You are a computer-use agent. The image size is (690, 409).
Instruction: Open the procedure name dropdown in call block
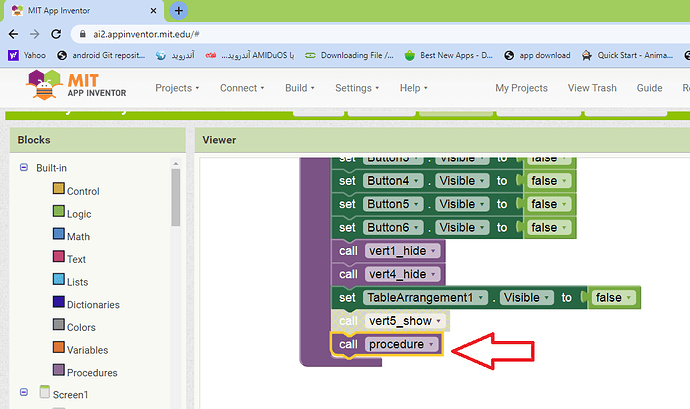tap(431, 345)
